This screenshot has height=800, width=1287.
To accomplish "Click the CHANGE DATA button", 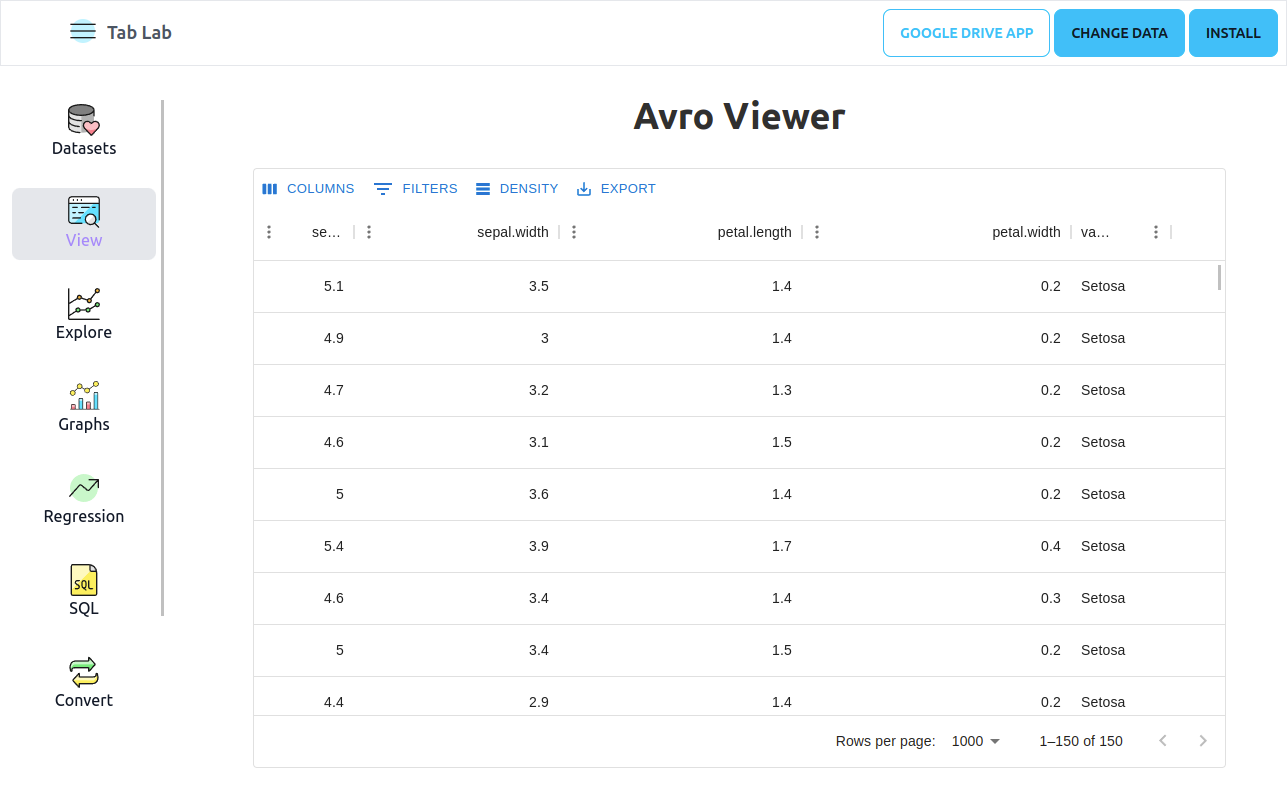I will [1118, 32].
